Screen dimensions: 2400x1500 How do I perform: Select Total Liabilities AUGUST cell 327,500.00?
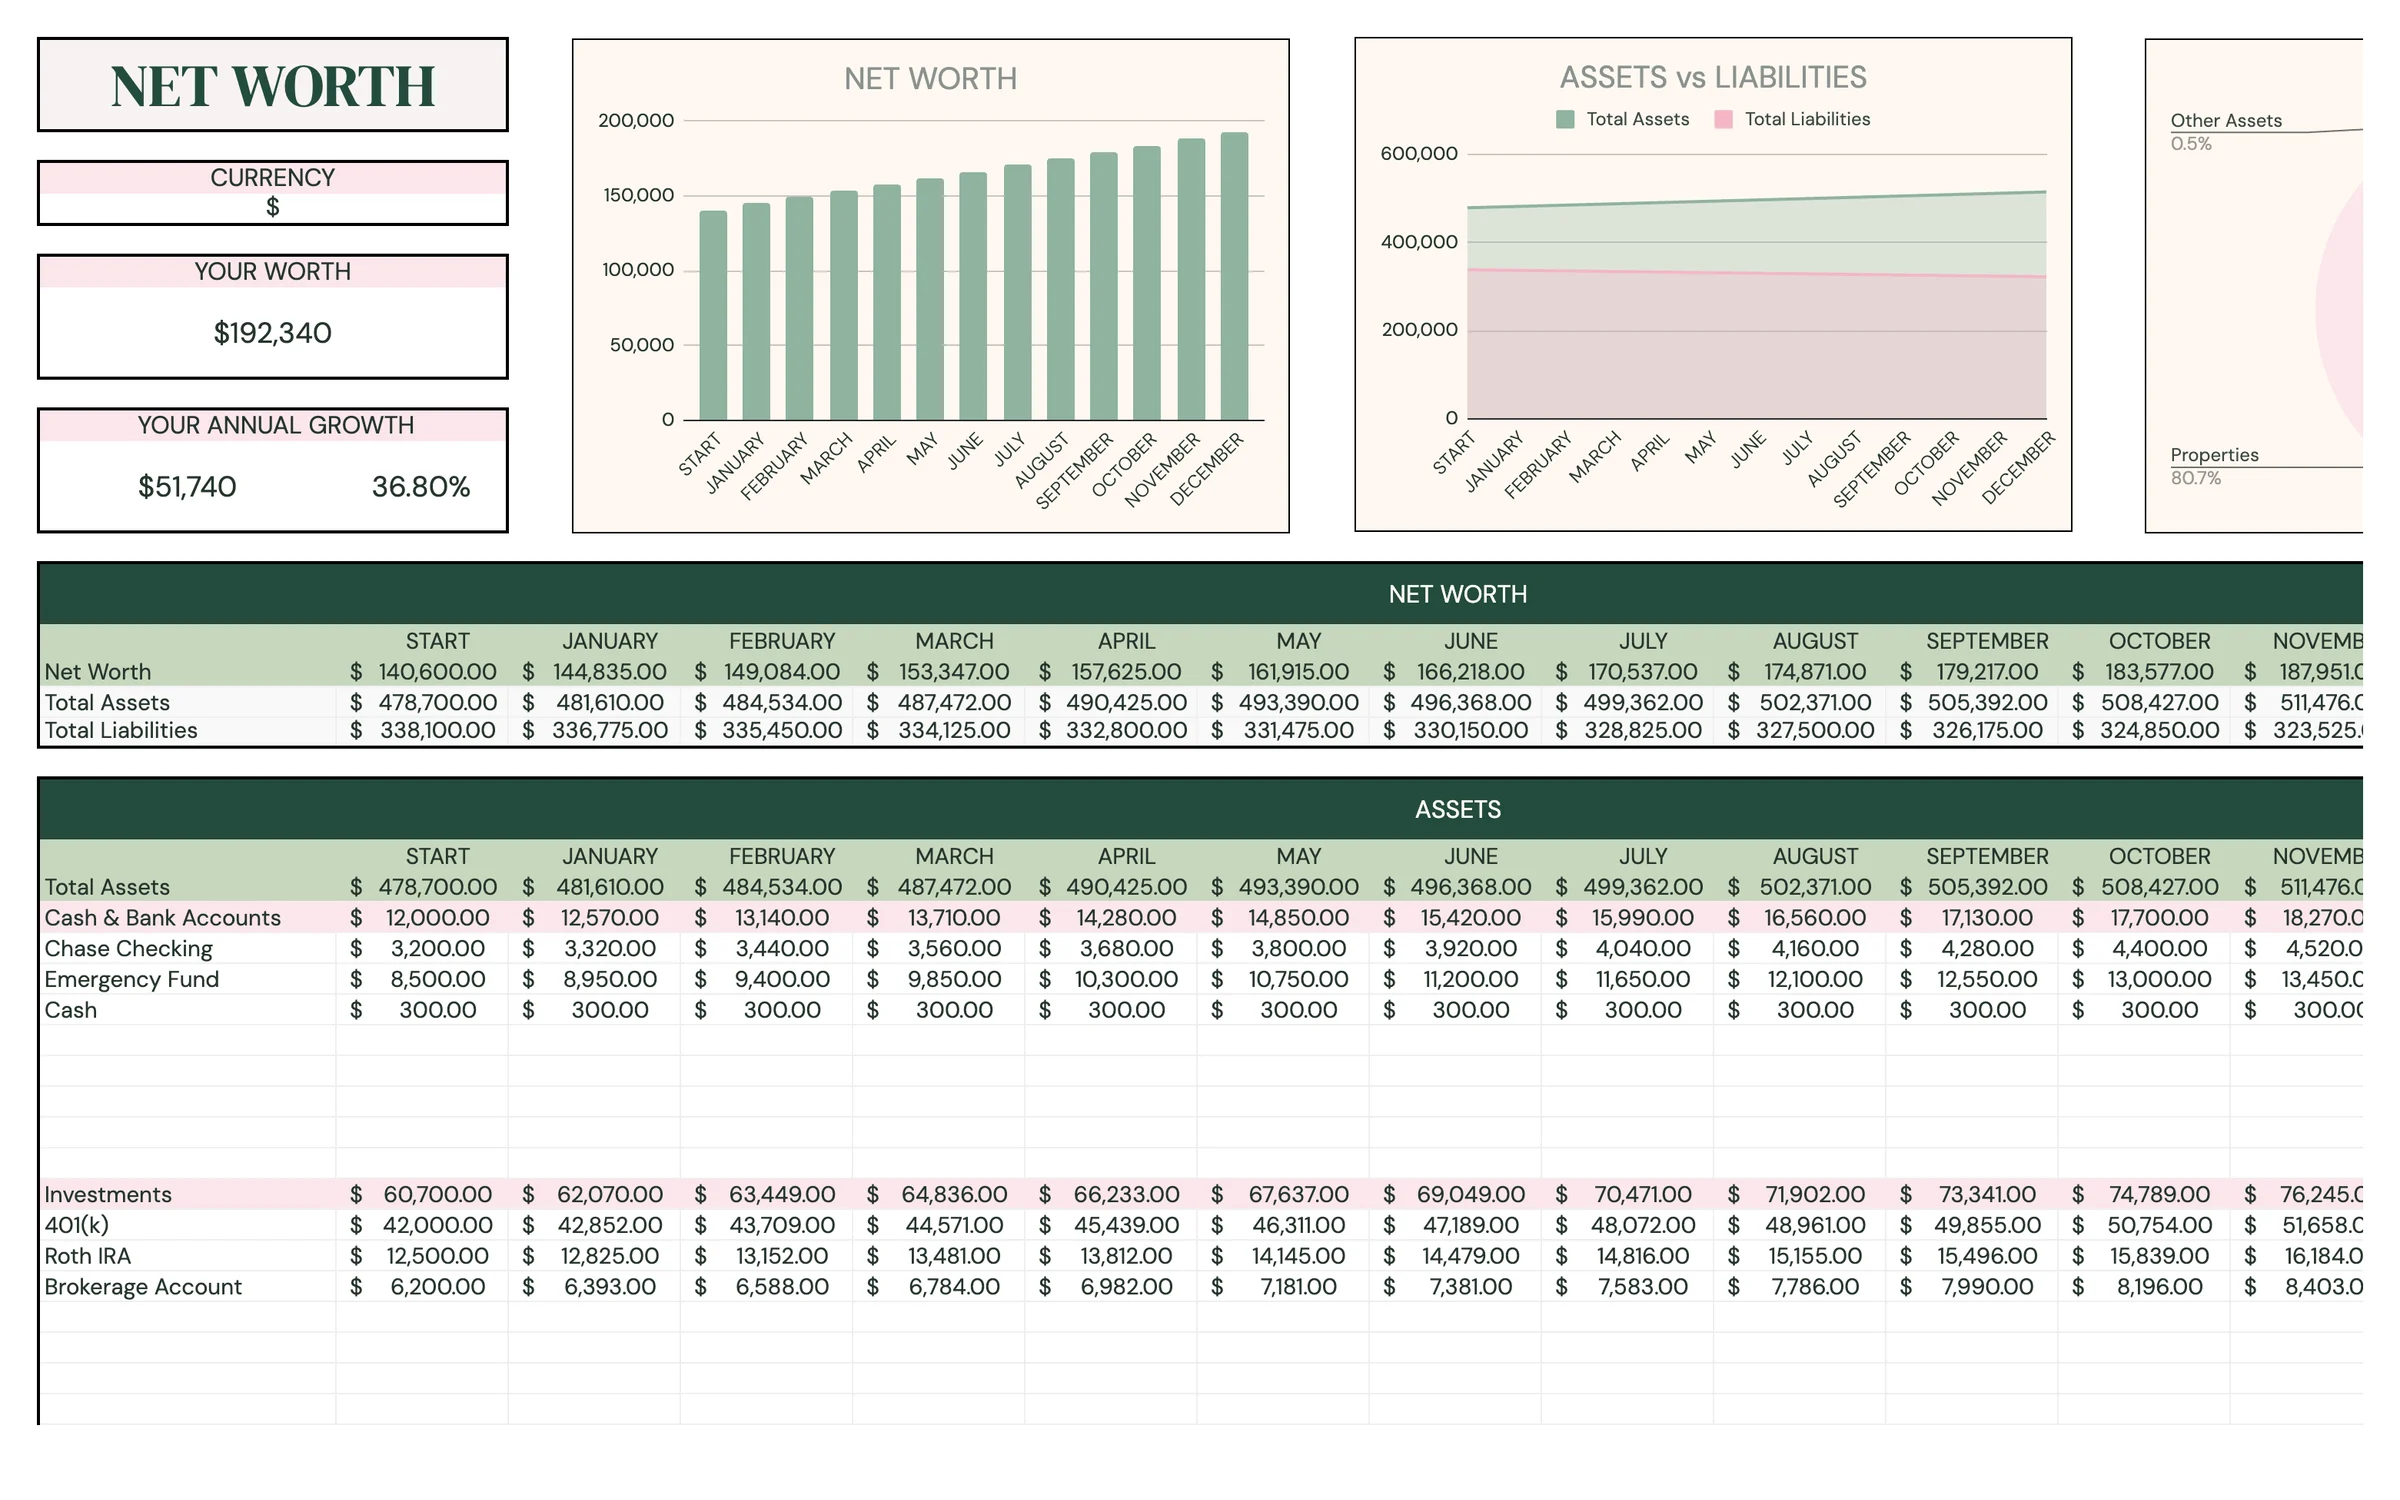tap(1800, 730)
